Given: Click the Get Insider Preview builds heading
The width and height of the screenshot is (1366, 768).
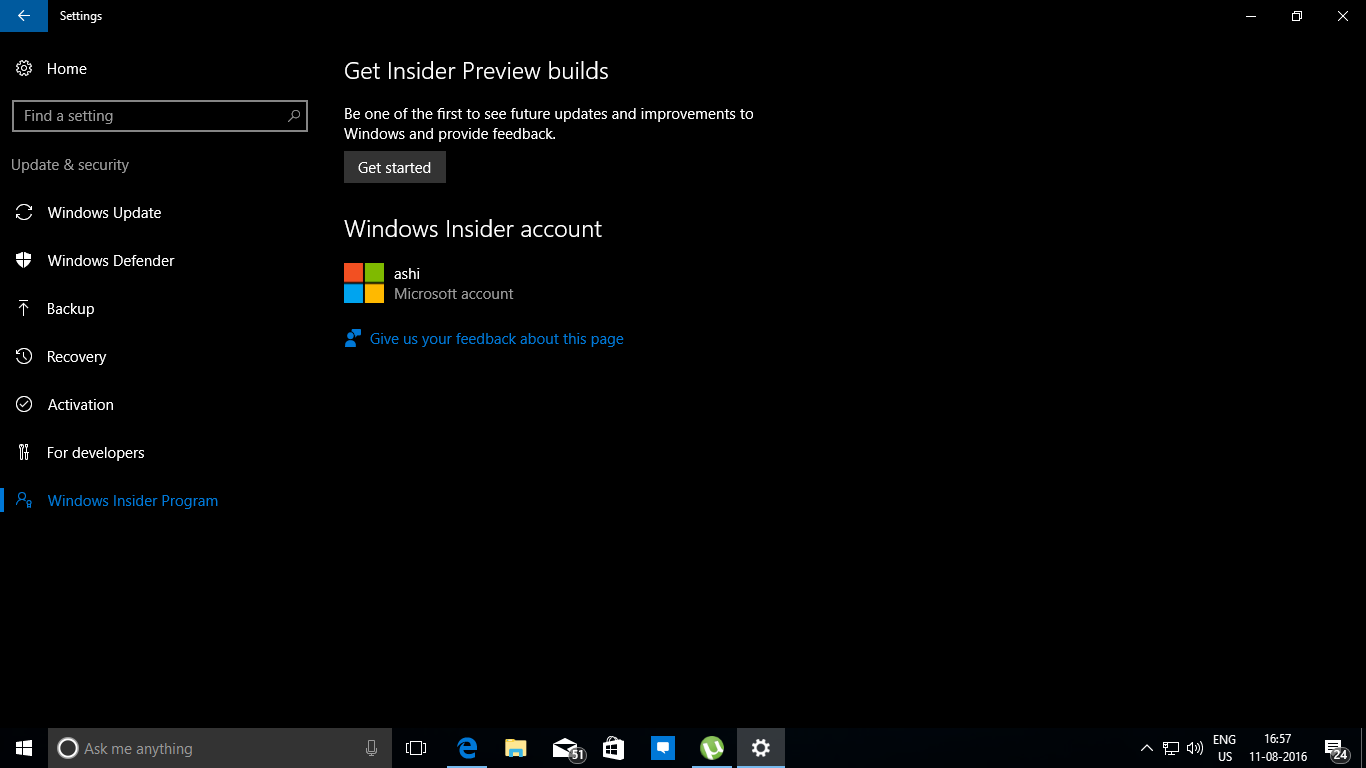Looking at the screenshot, I should pos(476,71).
